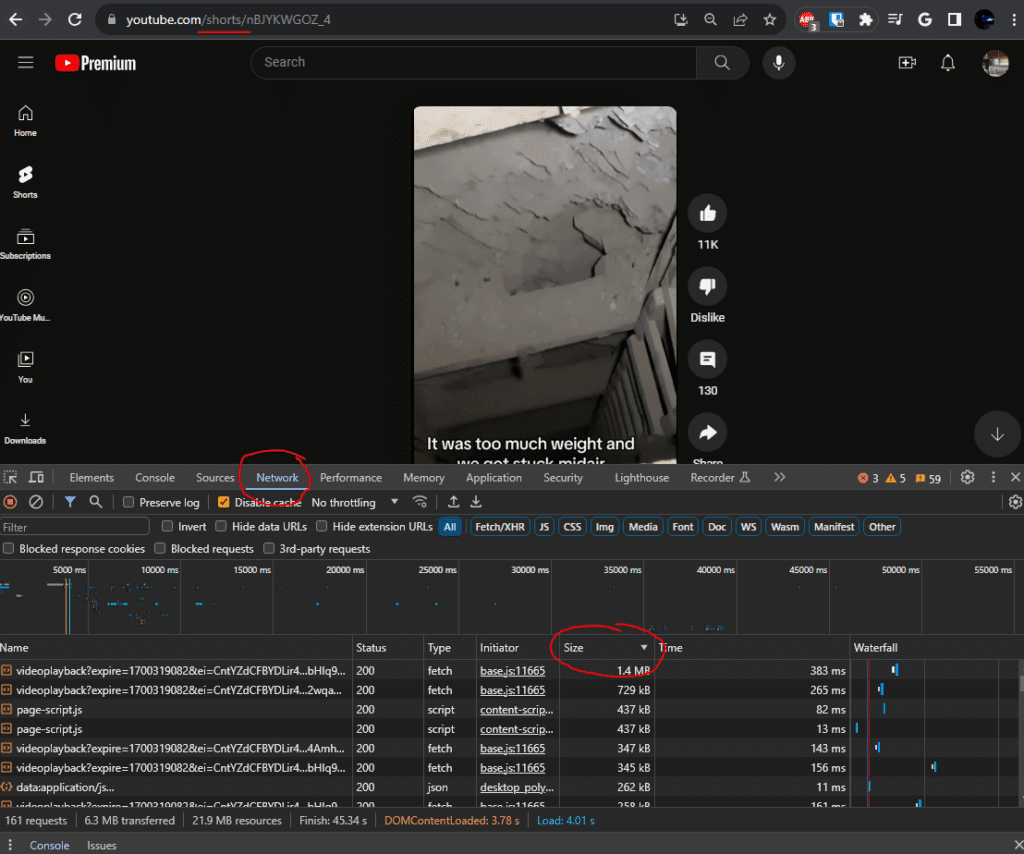Image resolution: width=1024 pixels, height=854 pixels.
Task: Go to the next Short with down arrow
Action: pyautogui.click(x=997, y=434)
